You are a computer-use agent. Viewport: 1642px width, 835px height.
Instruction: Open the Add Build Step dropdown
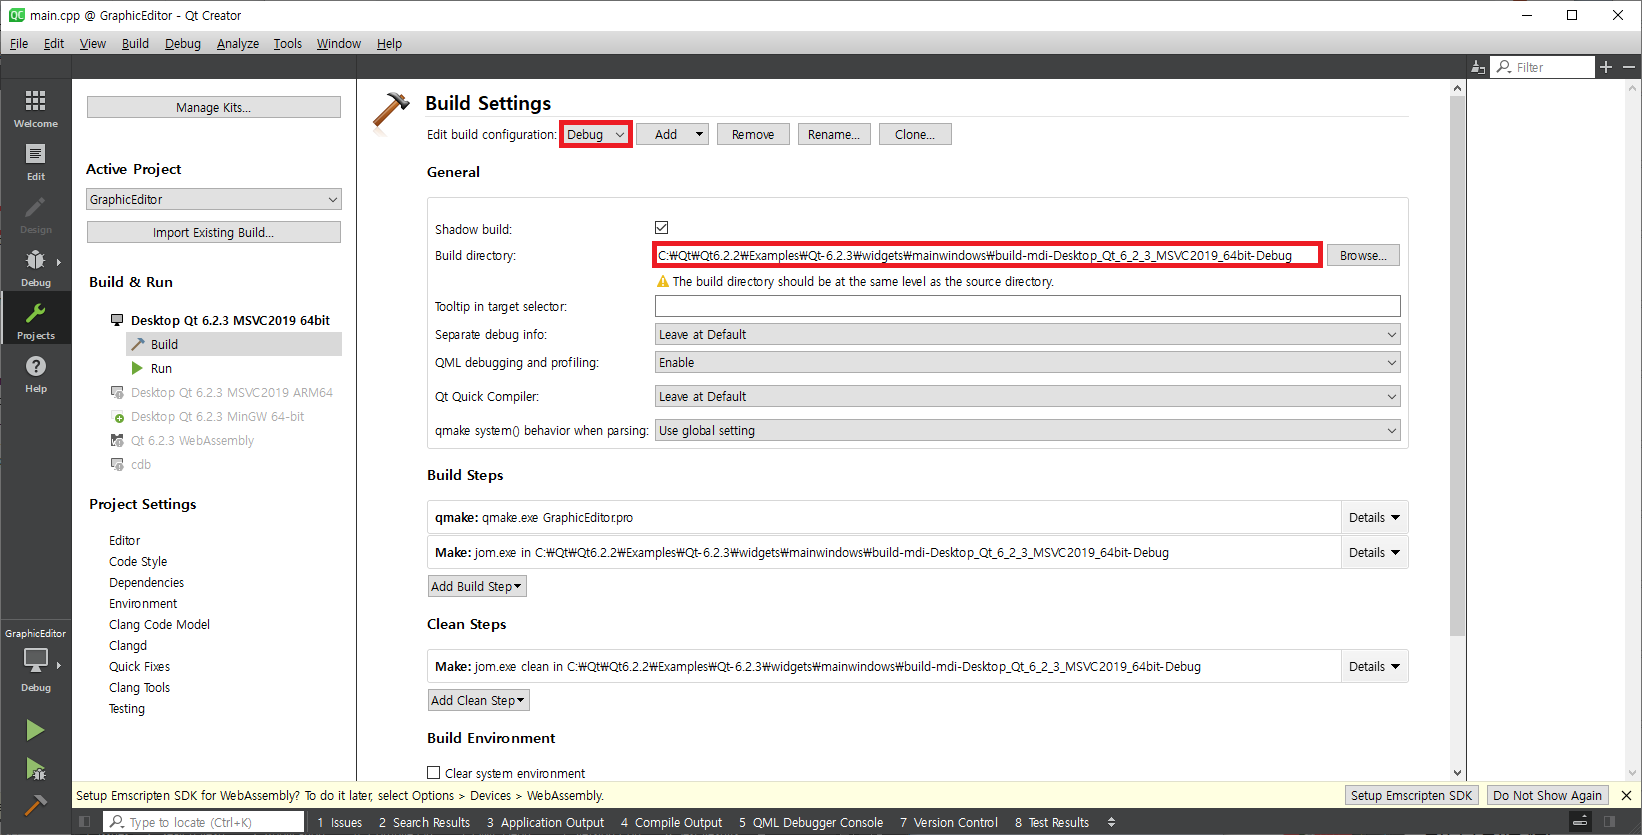[x=477, y=586]
